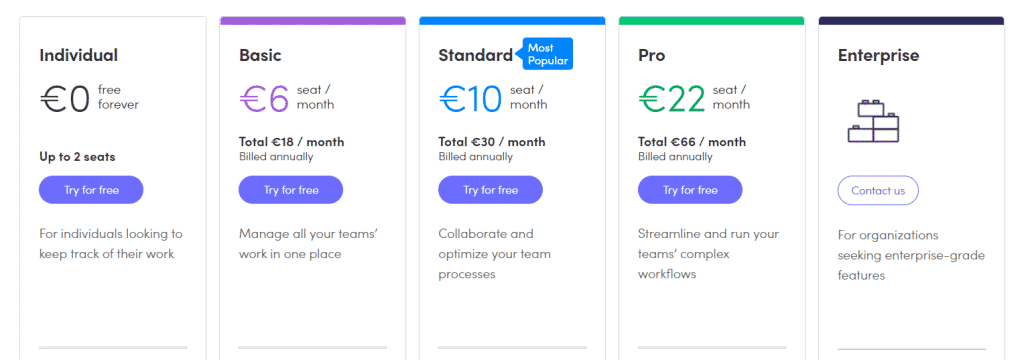Click the Individual plan heading
Image resolution: width=1024 pixels, height=360 pixels.
78,56
